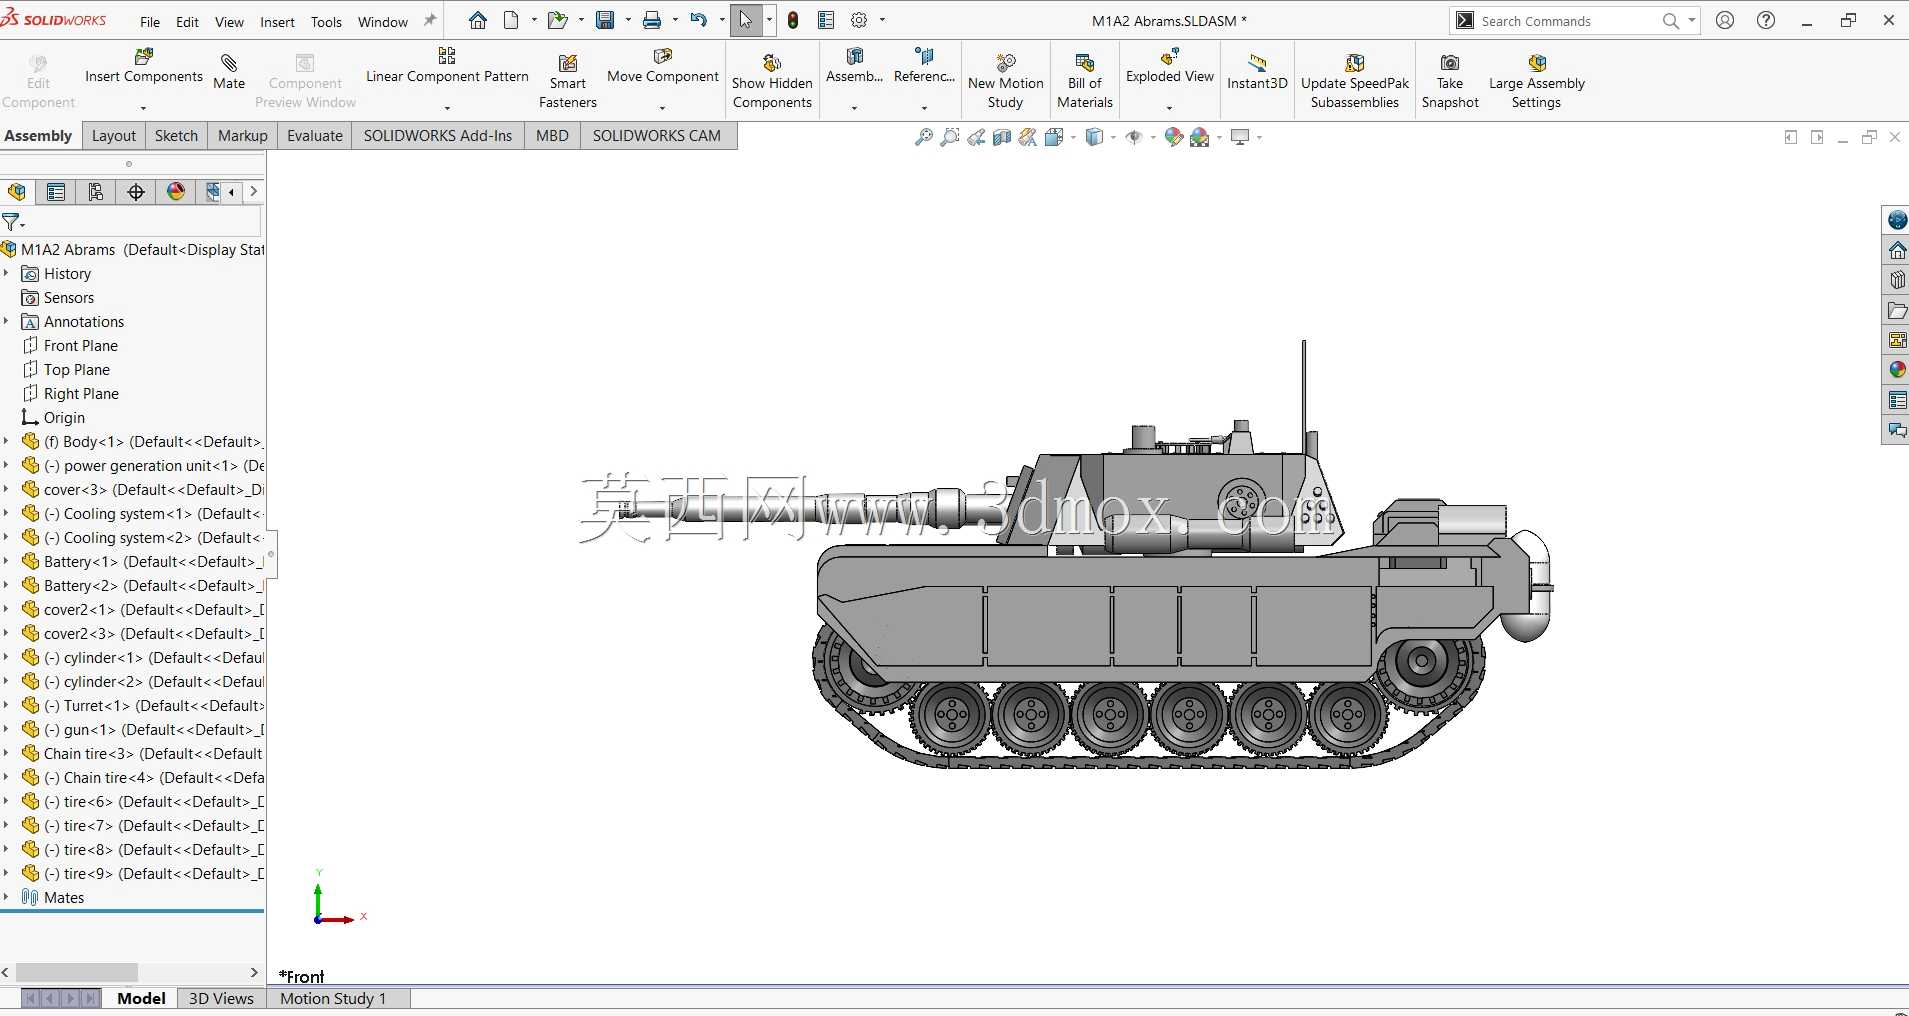
Task: Switch to 3D Views tab
Action: point(221,998)
